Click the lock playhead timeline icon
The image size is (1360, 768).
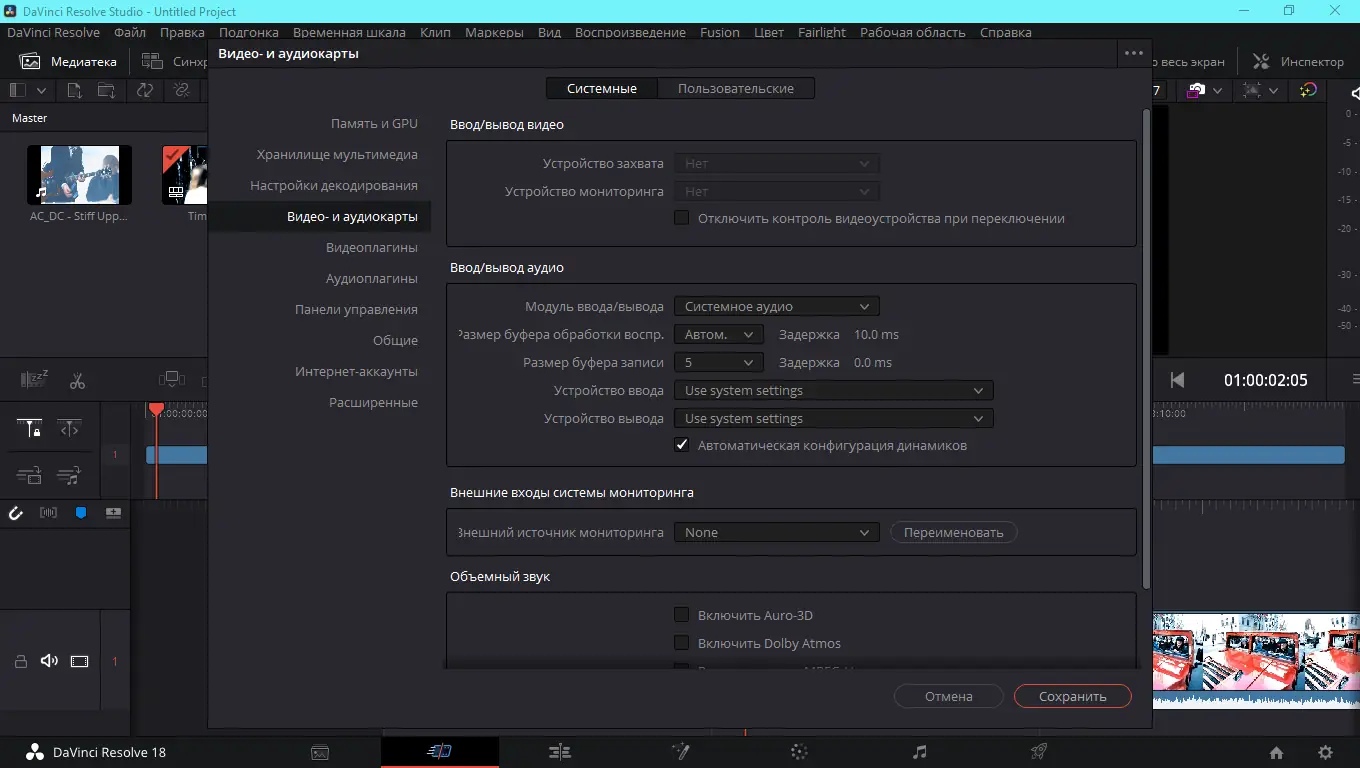[x=29, y=430]
